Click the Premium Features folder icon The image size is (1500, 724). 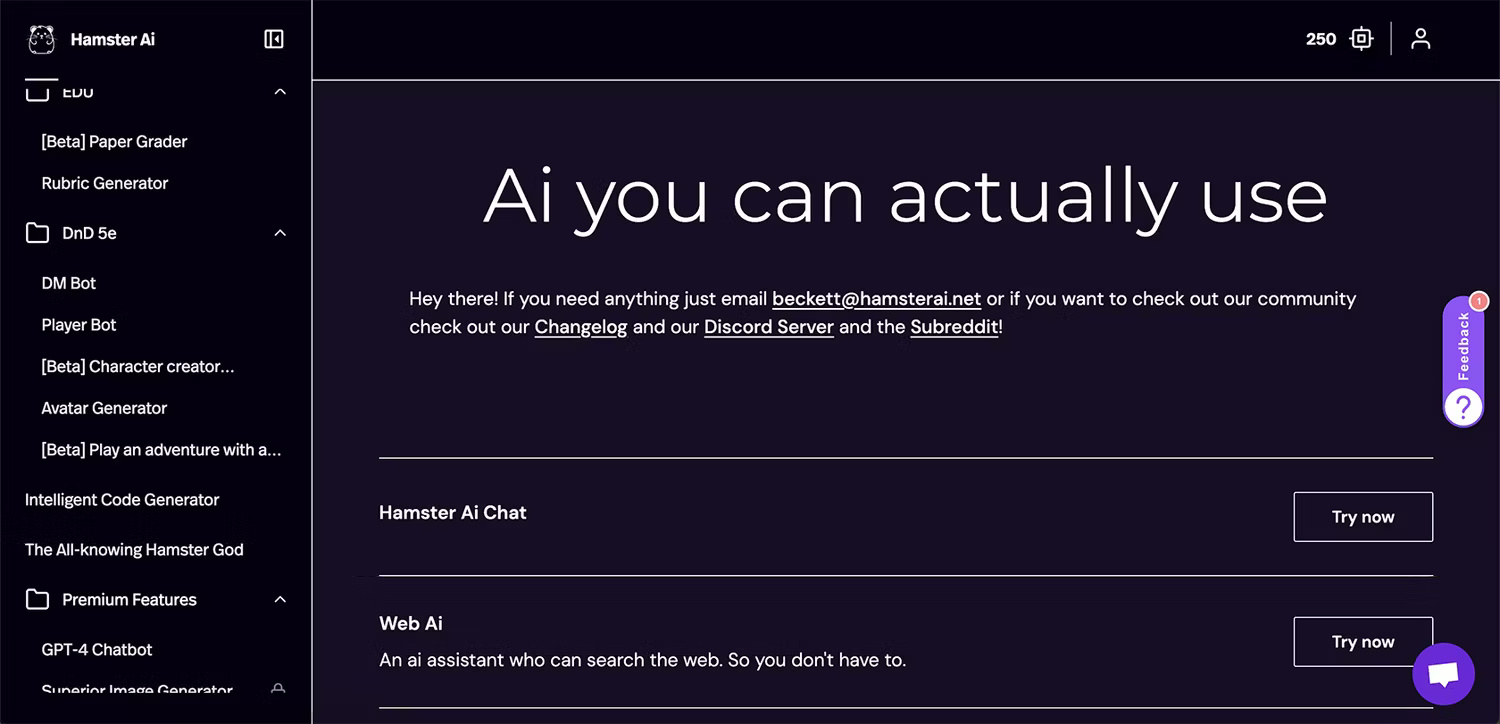(37, 600)
